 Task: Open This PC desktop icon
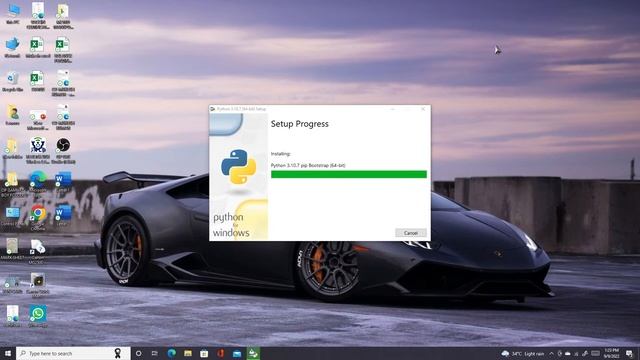pos(13,13)
